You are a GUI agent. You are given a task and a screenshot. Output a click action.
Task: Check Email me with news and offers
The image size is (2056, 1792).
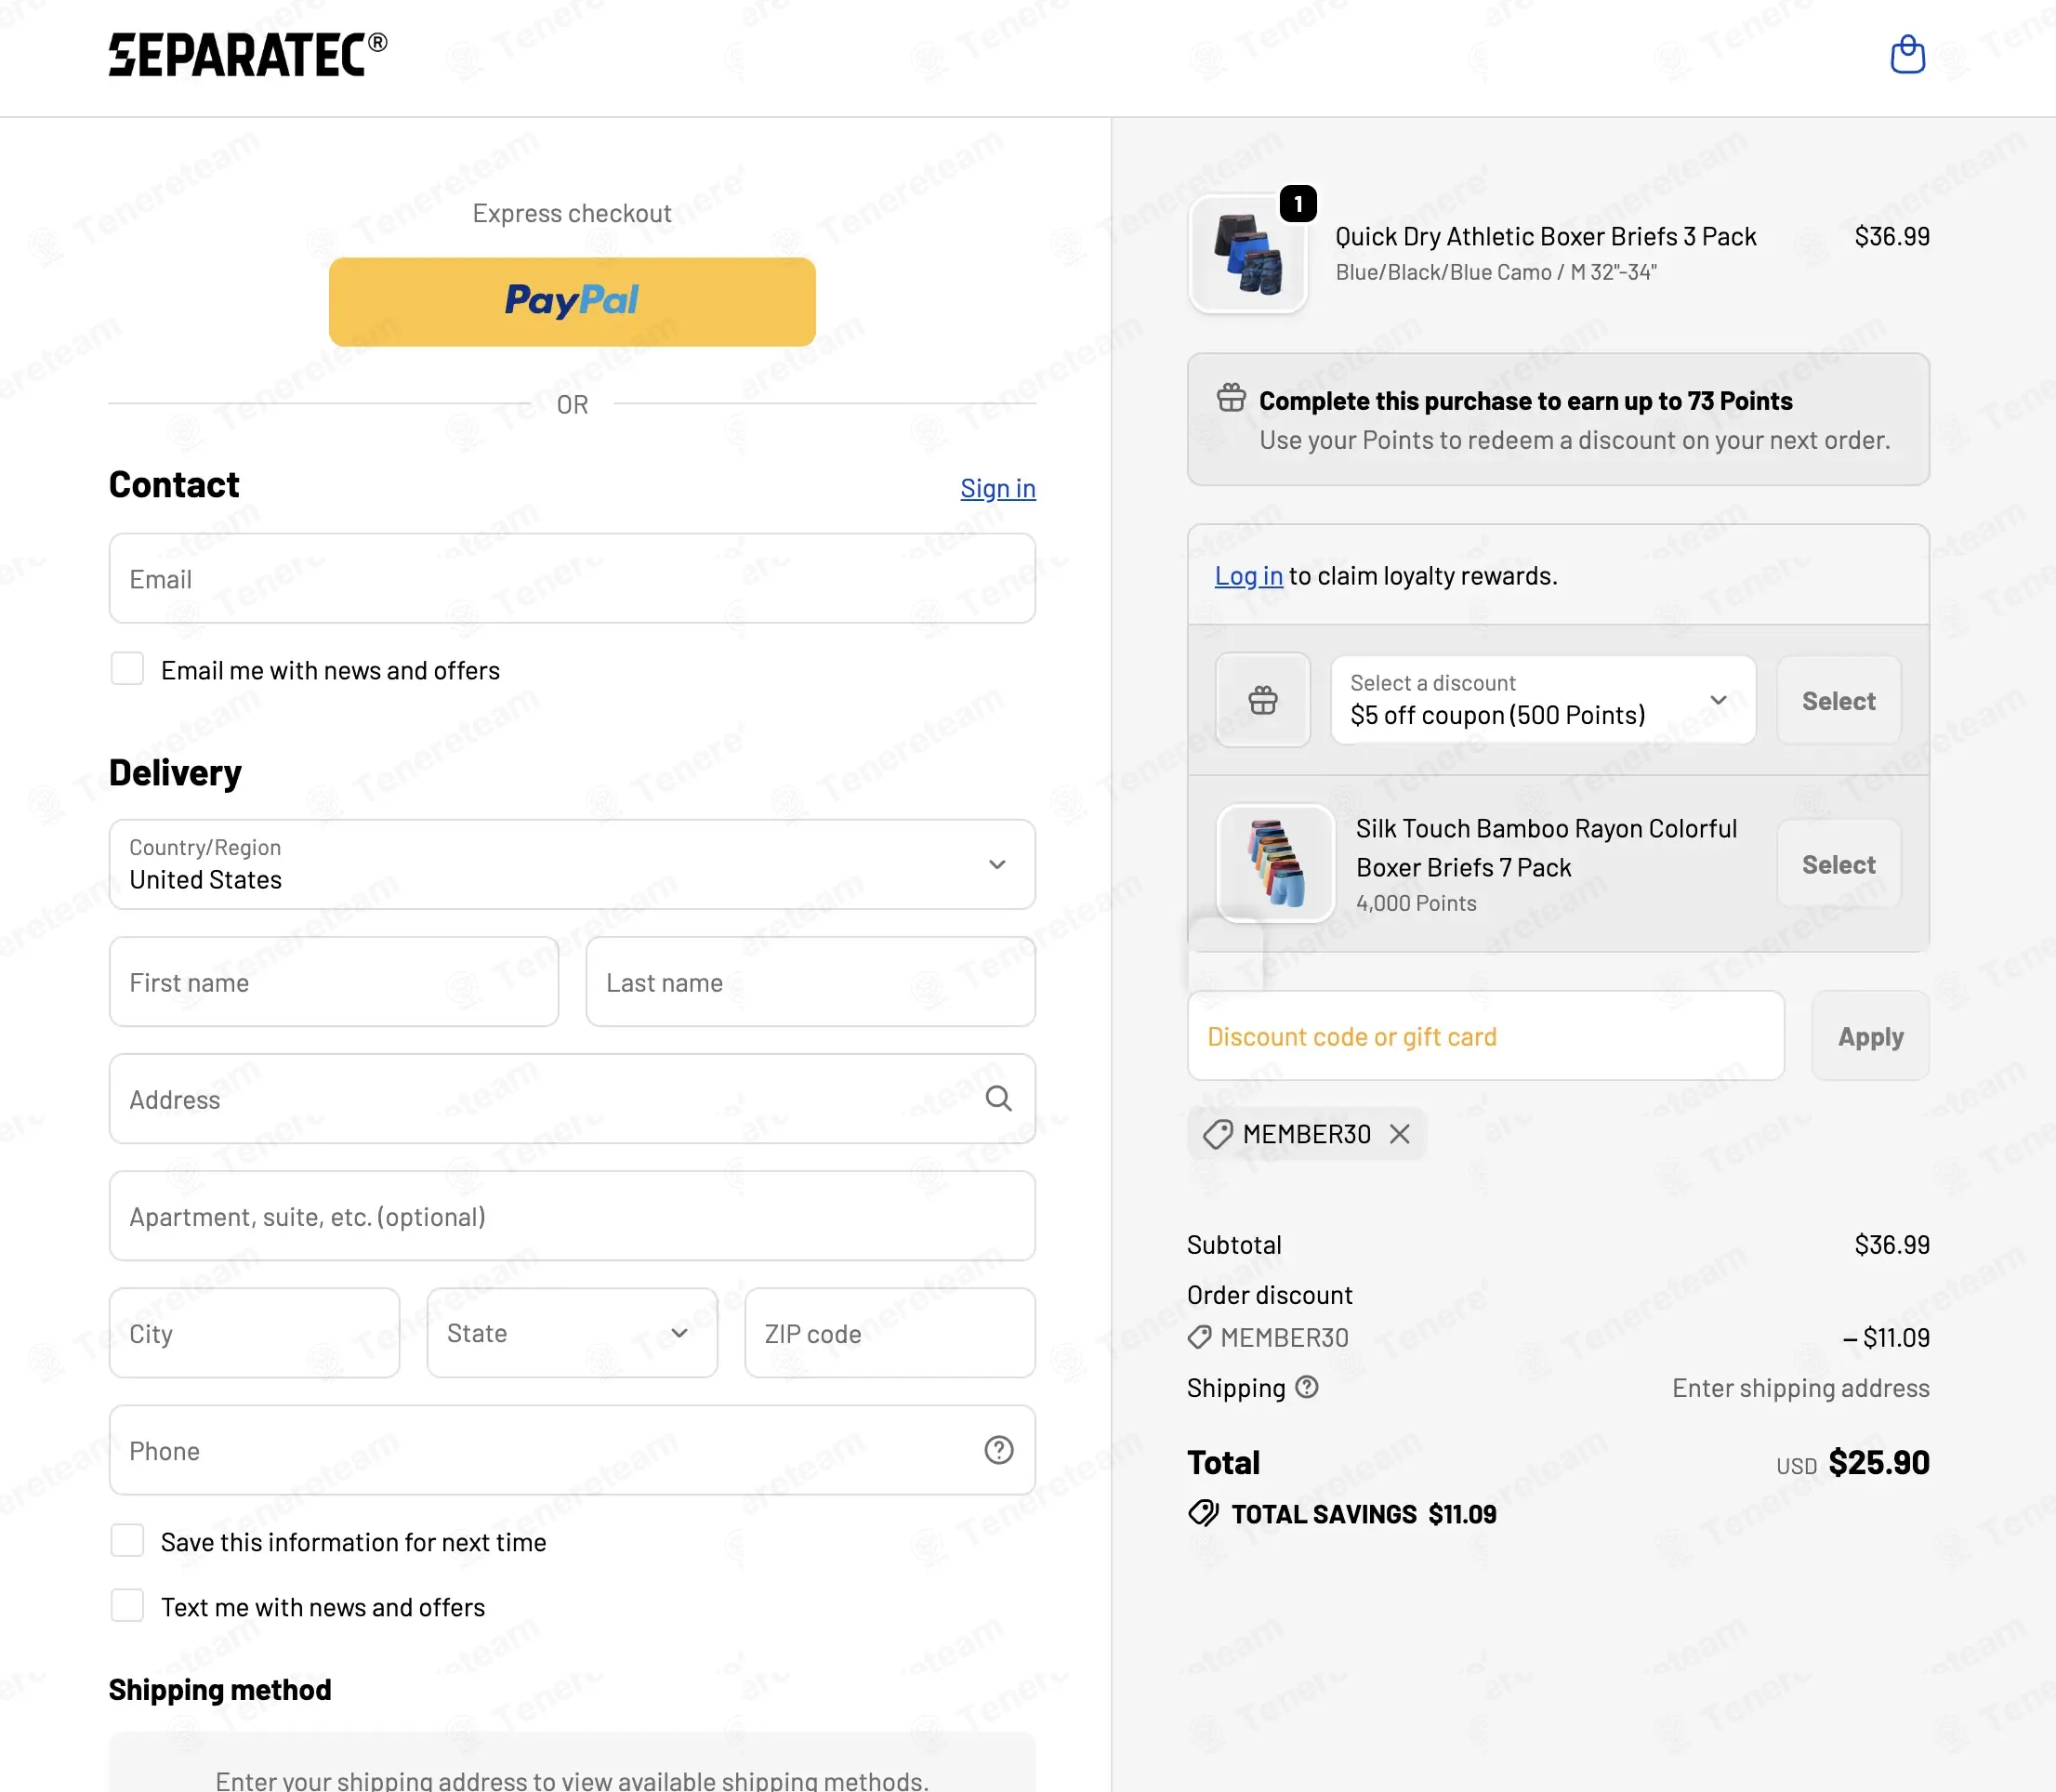pyautogui.click(x=127, y=669)
